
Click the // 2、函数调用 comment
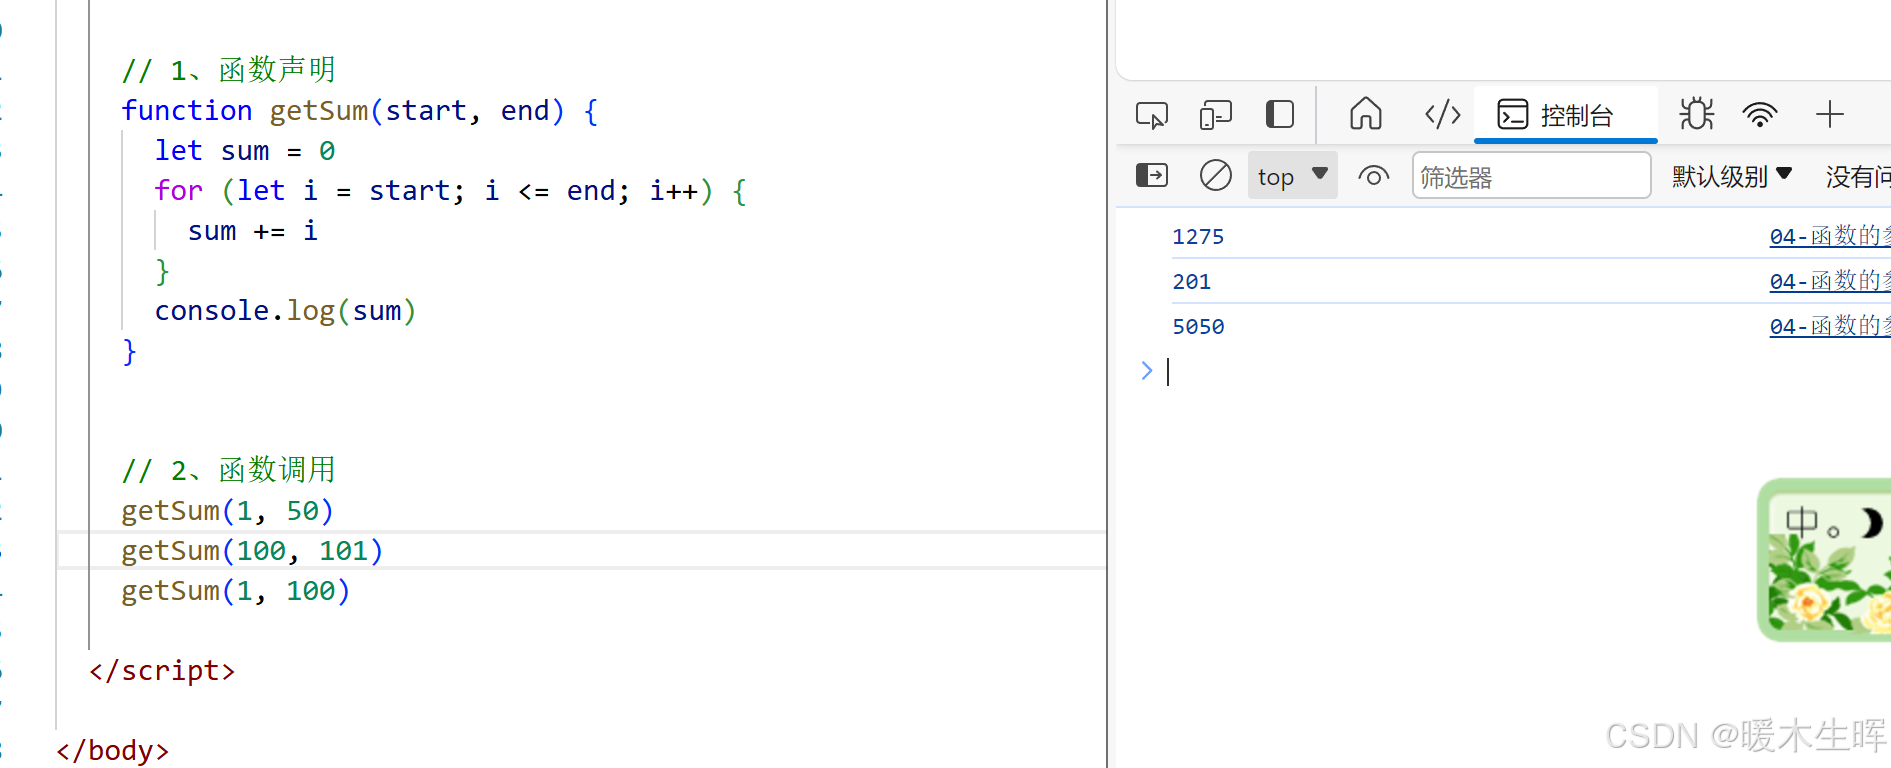coord(228,470)
